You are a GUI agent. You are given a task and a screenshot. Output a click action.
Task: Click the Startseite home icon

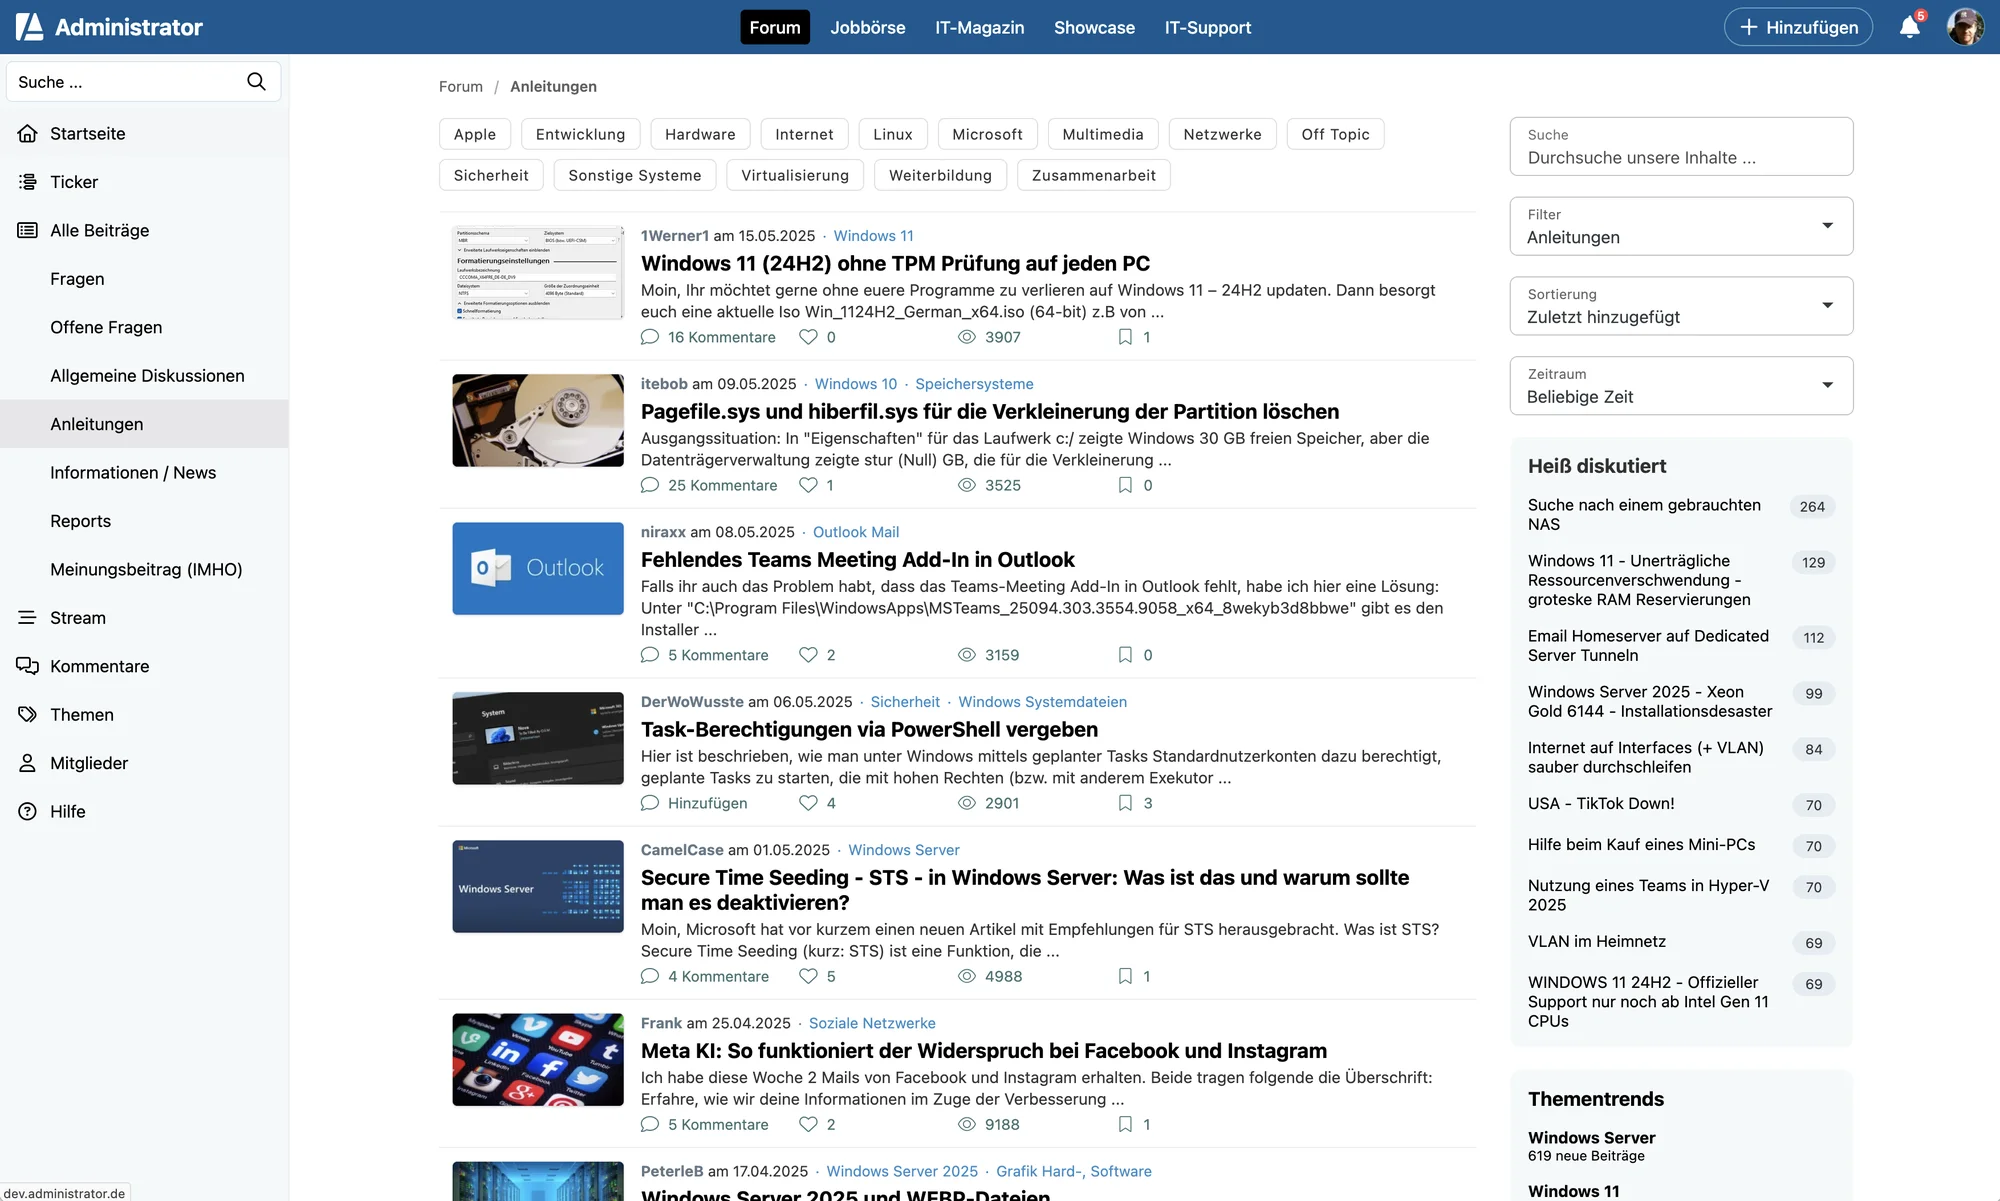tap(28, 134)
